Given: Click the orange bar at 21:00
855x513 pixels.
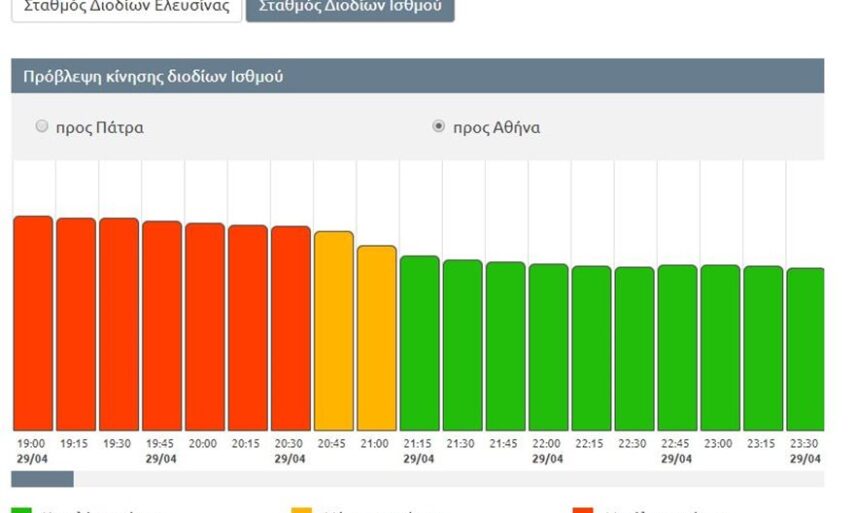Looking at the screenshot, I should point(377,338).
